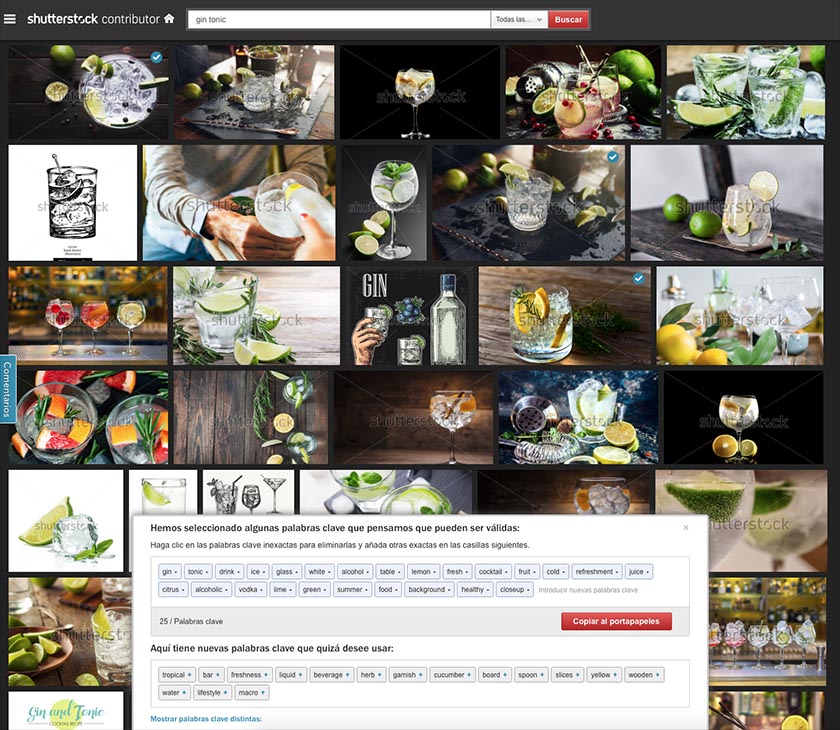840x730 pixels.
Task: Click the 'gin tonic' search field
Action: [338, 19]
